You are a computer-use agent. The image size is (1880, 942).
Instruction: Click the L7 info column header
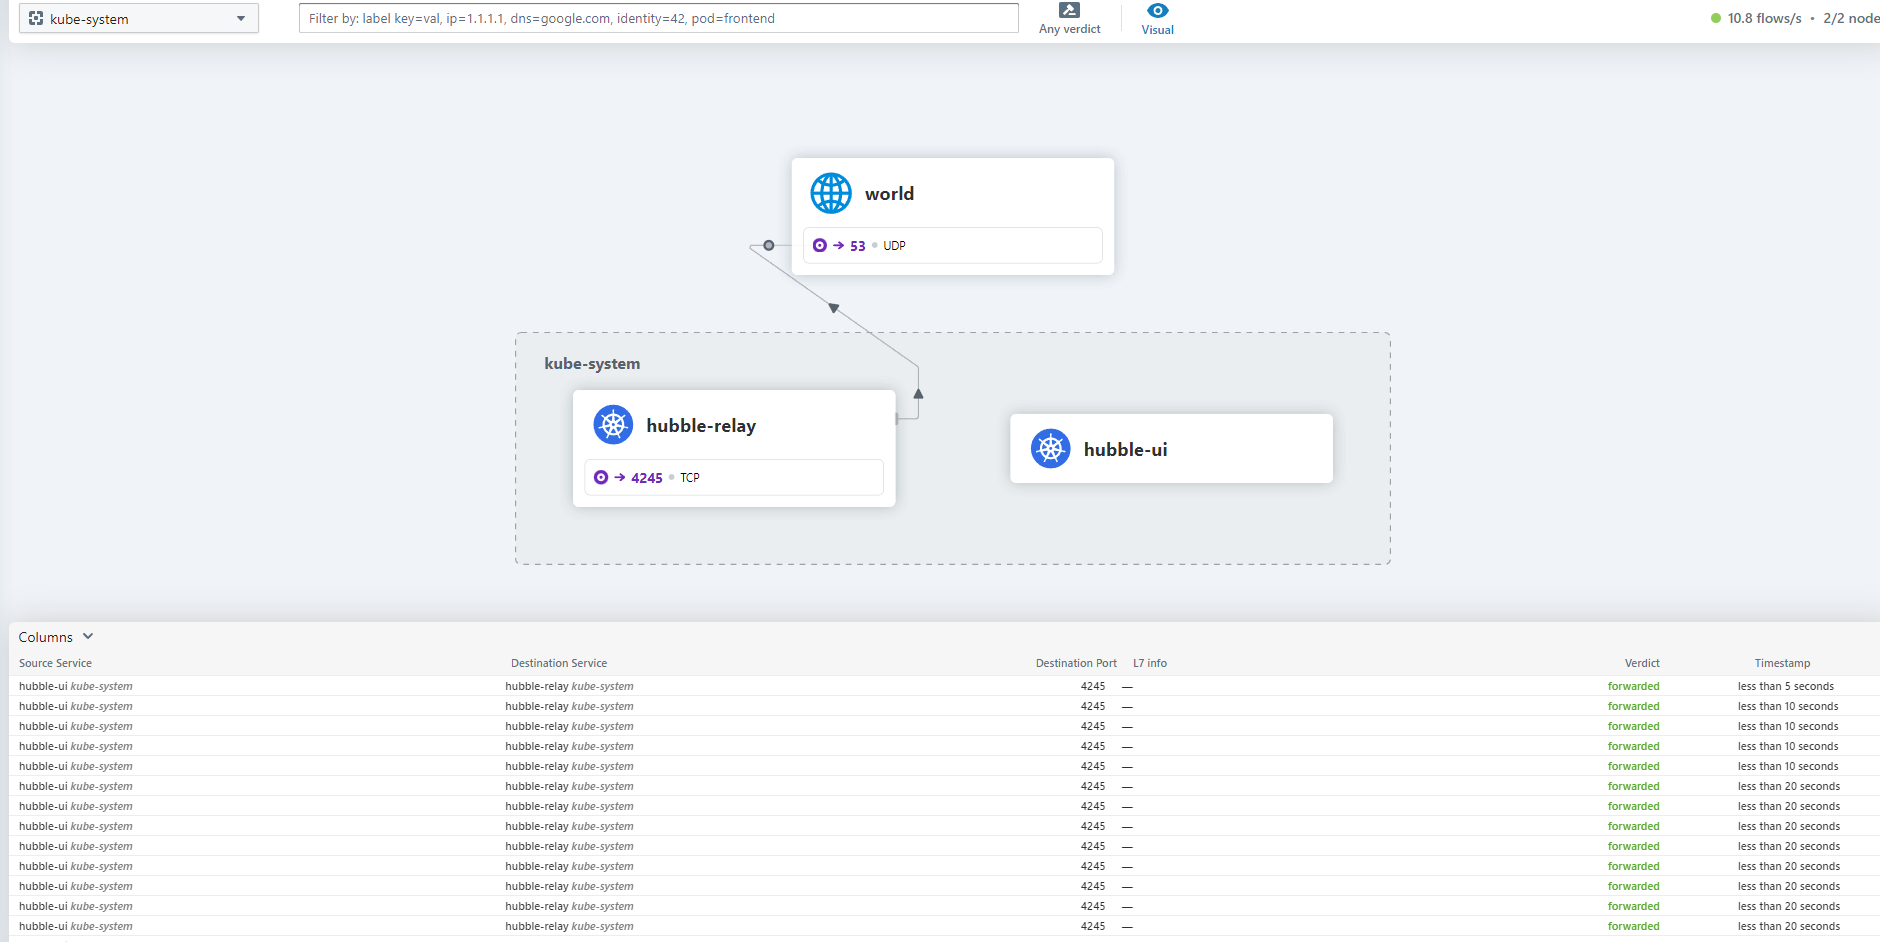pyautogui.click(x=1150, y=663)
